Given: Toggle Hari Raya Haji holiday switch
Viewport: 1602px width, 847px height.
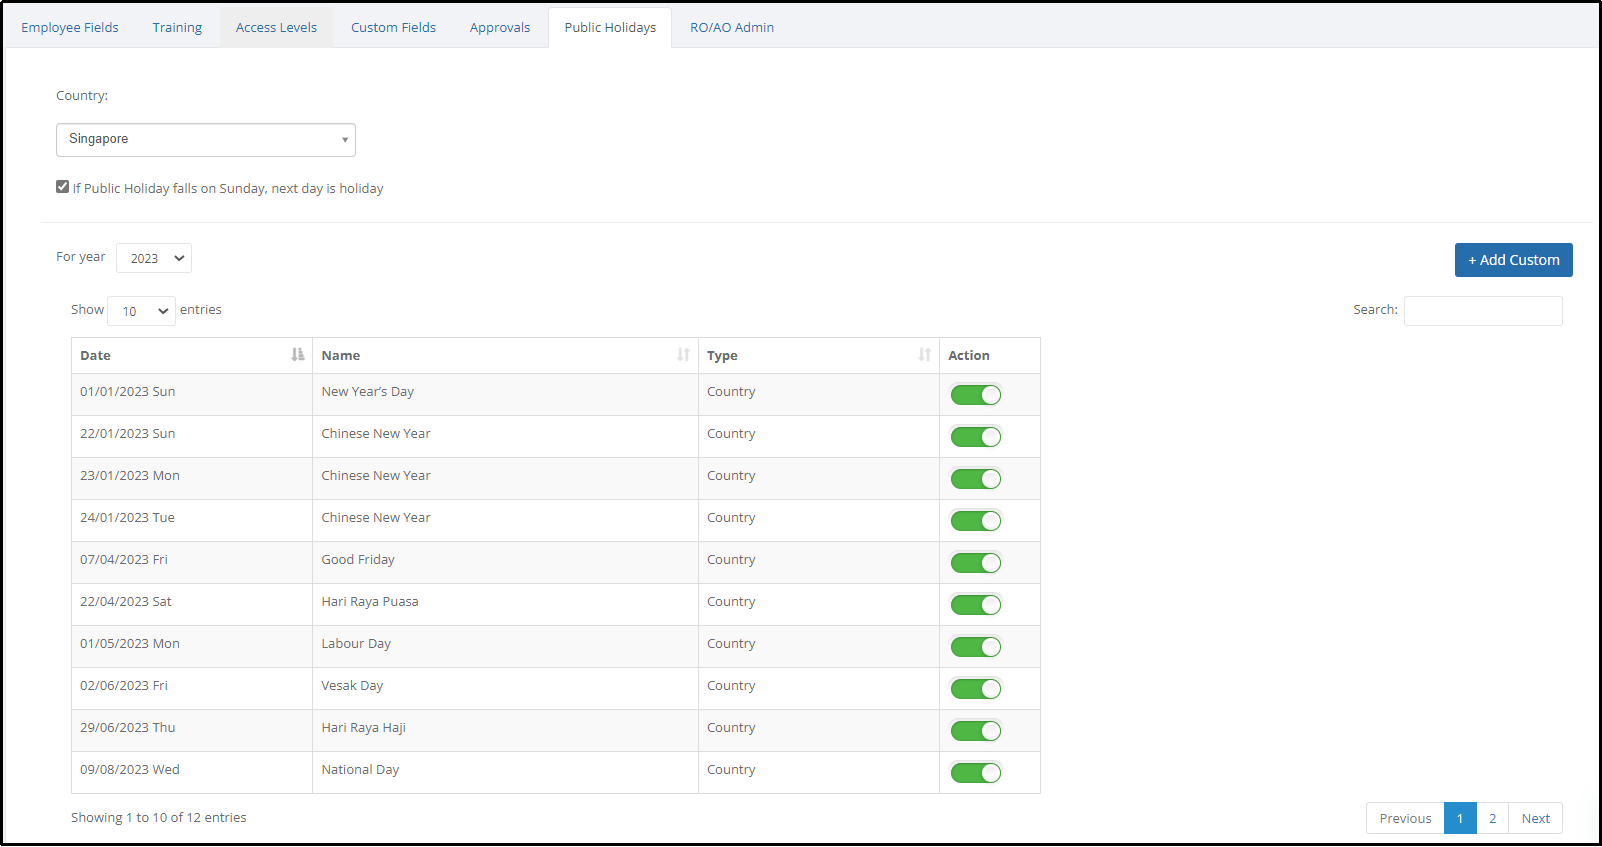Looking at the screenshot, I should coord(976,731).
